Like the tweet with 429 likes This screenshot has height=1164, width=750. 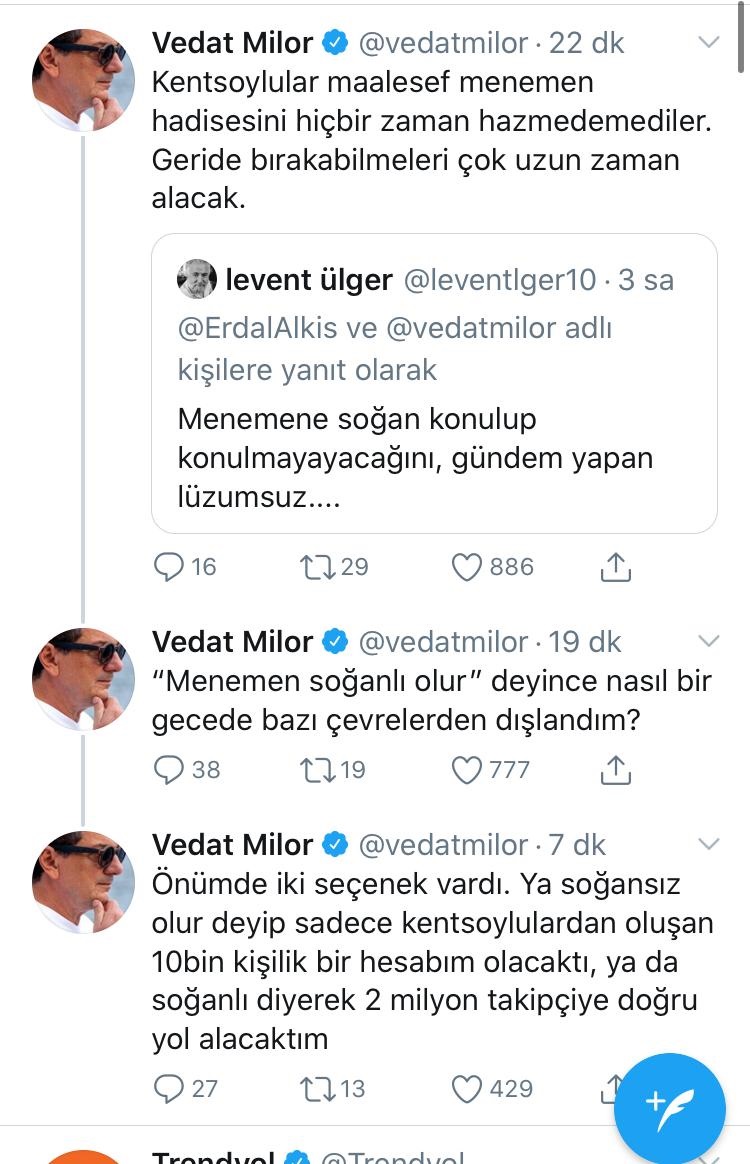tap(467, 1087)
